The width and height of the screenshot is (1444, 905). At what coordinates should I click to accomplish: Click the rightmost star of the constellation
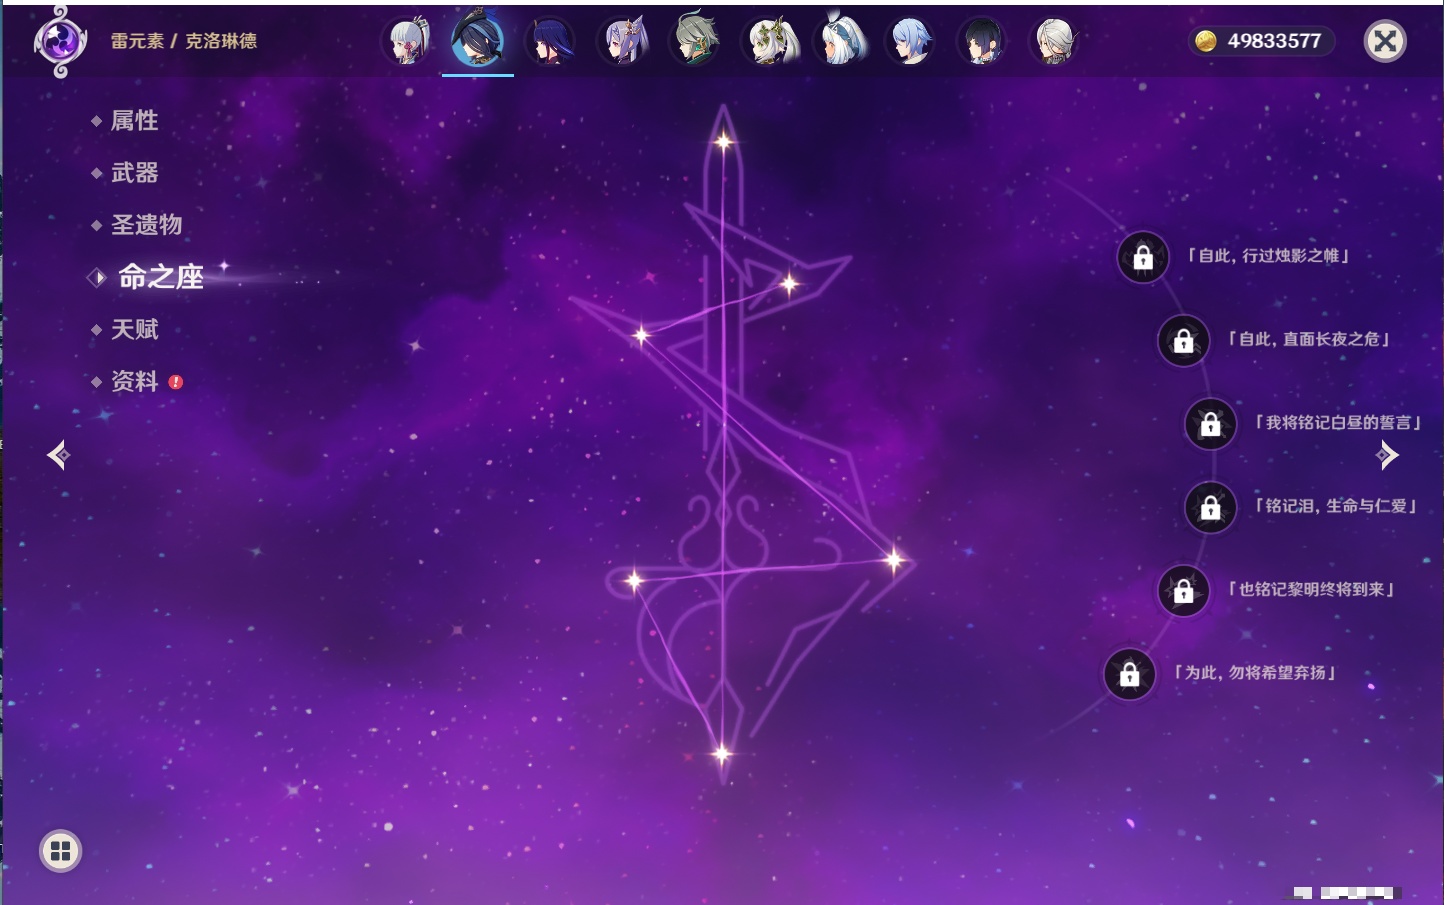coord(893,560)
